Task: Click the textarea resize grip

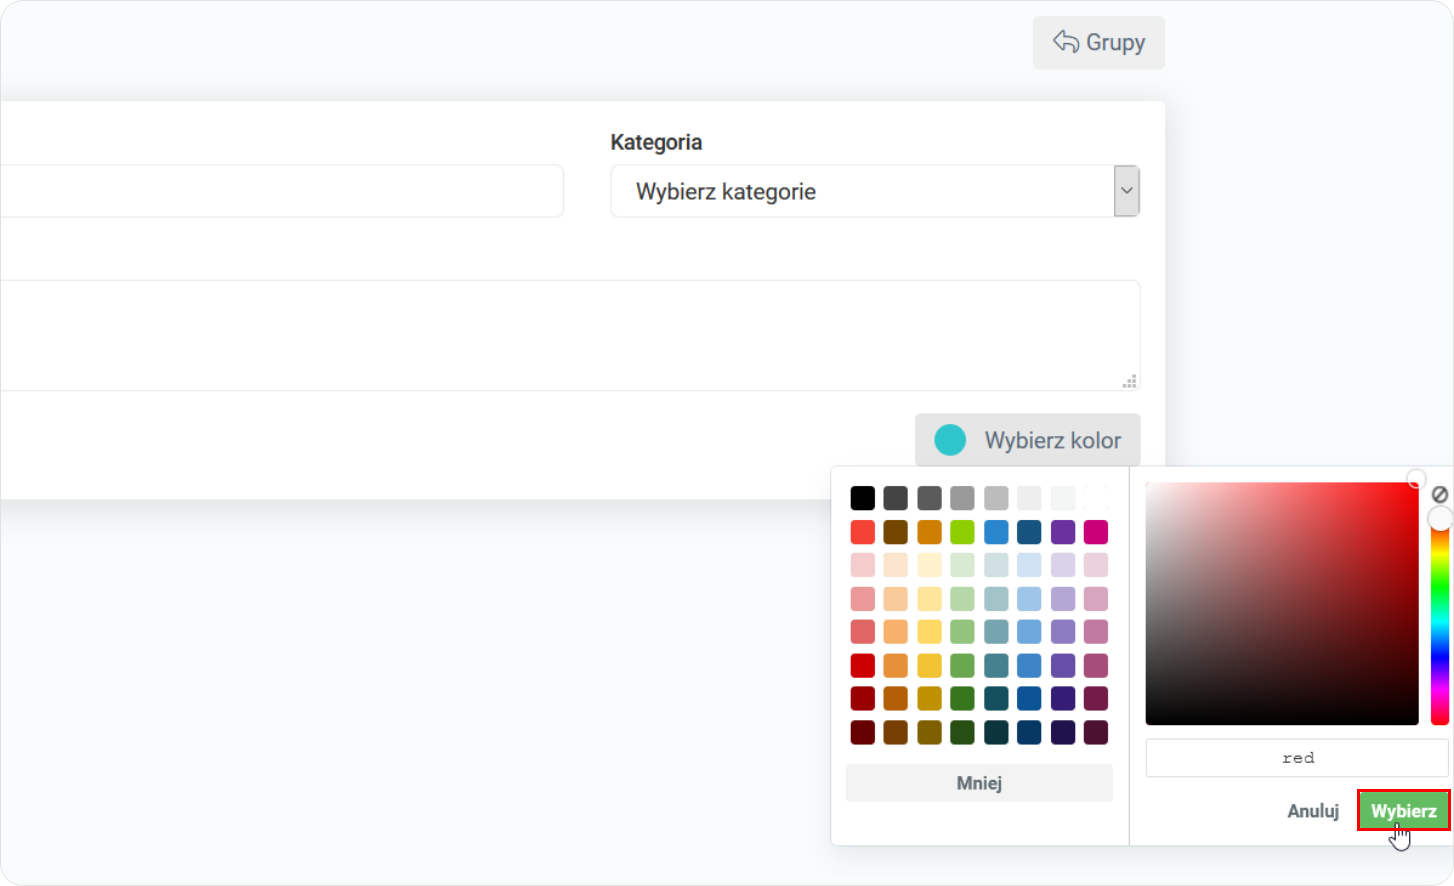Action: [1130, 381]
